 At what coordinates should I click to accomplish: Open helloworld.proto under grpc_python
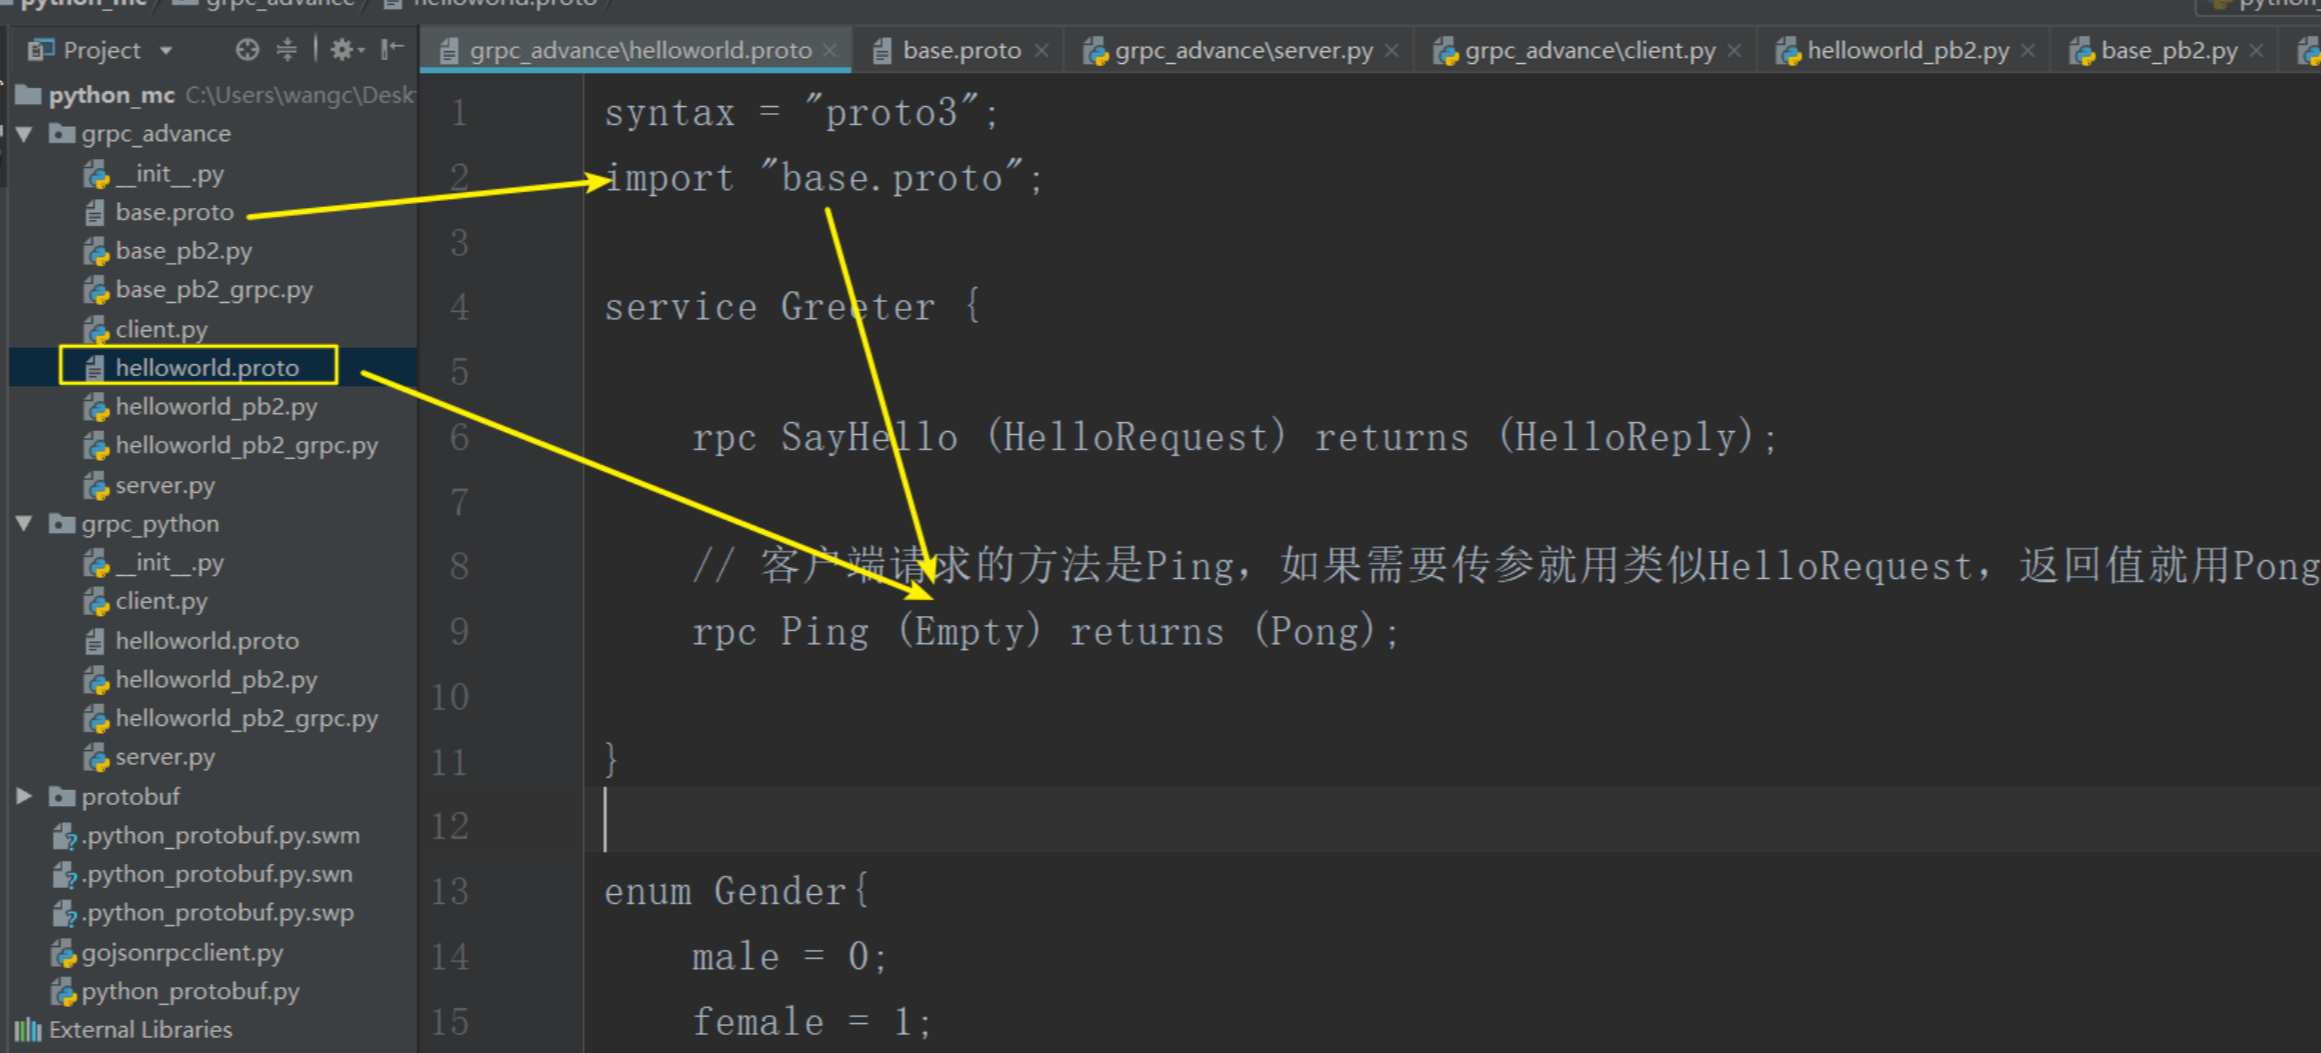[x=207, y=640]
